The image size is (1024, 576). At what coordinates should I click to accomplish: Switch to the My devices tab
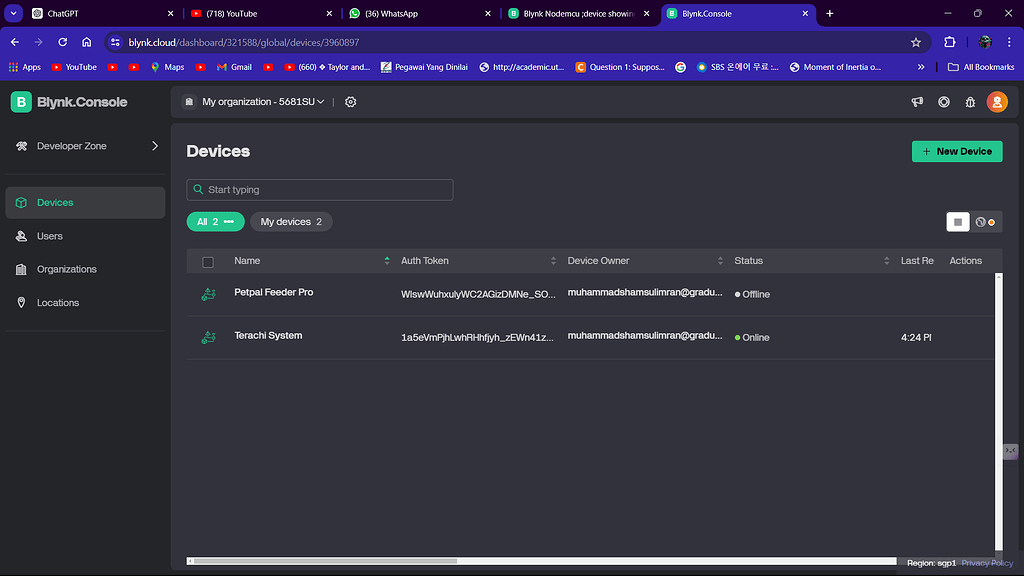[x=291, y=221]
